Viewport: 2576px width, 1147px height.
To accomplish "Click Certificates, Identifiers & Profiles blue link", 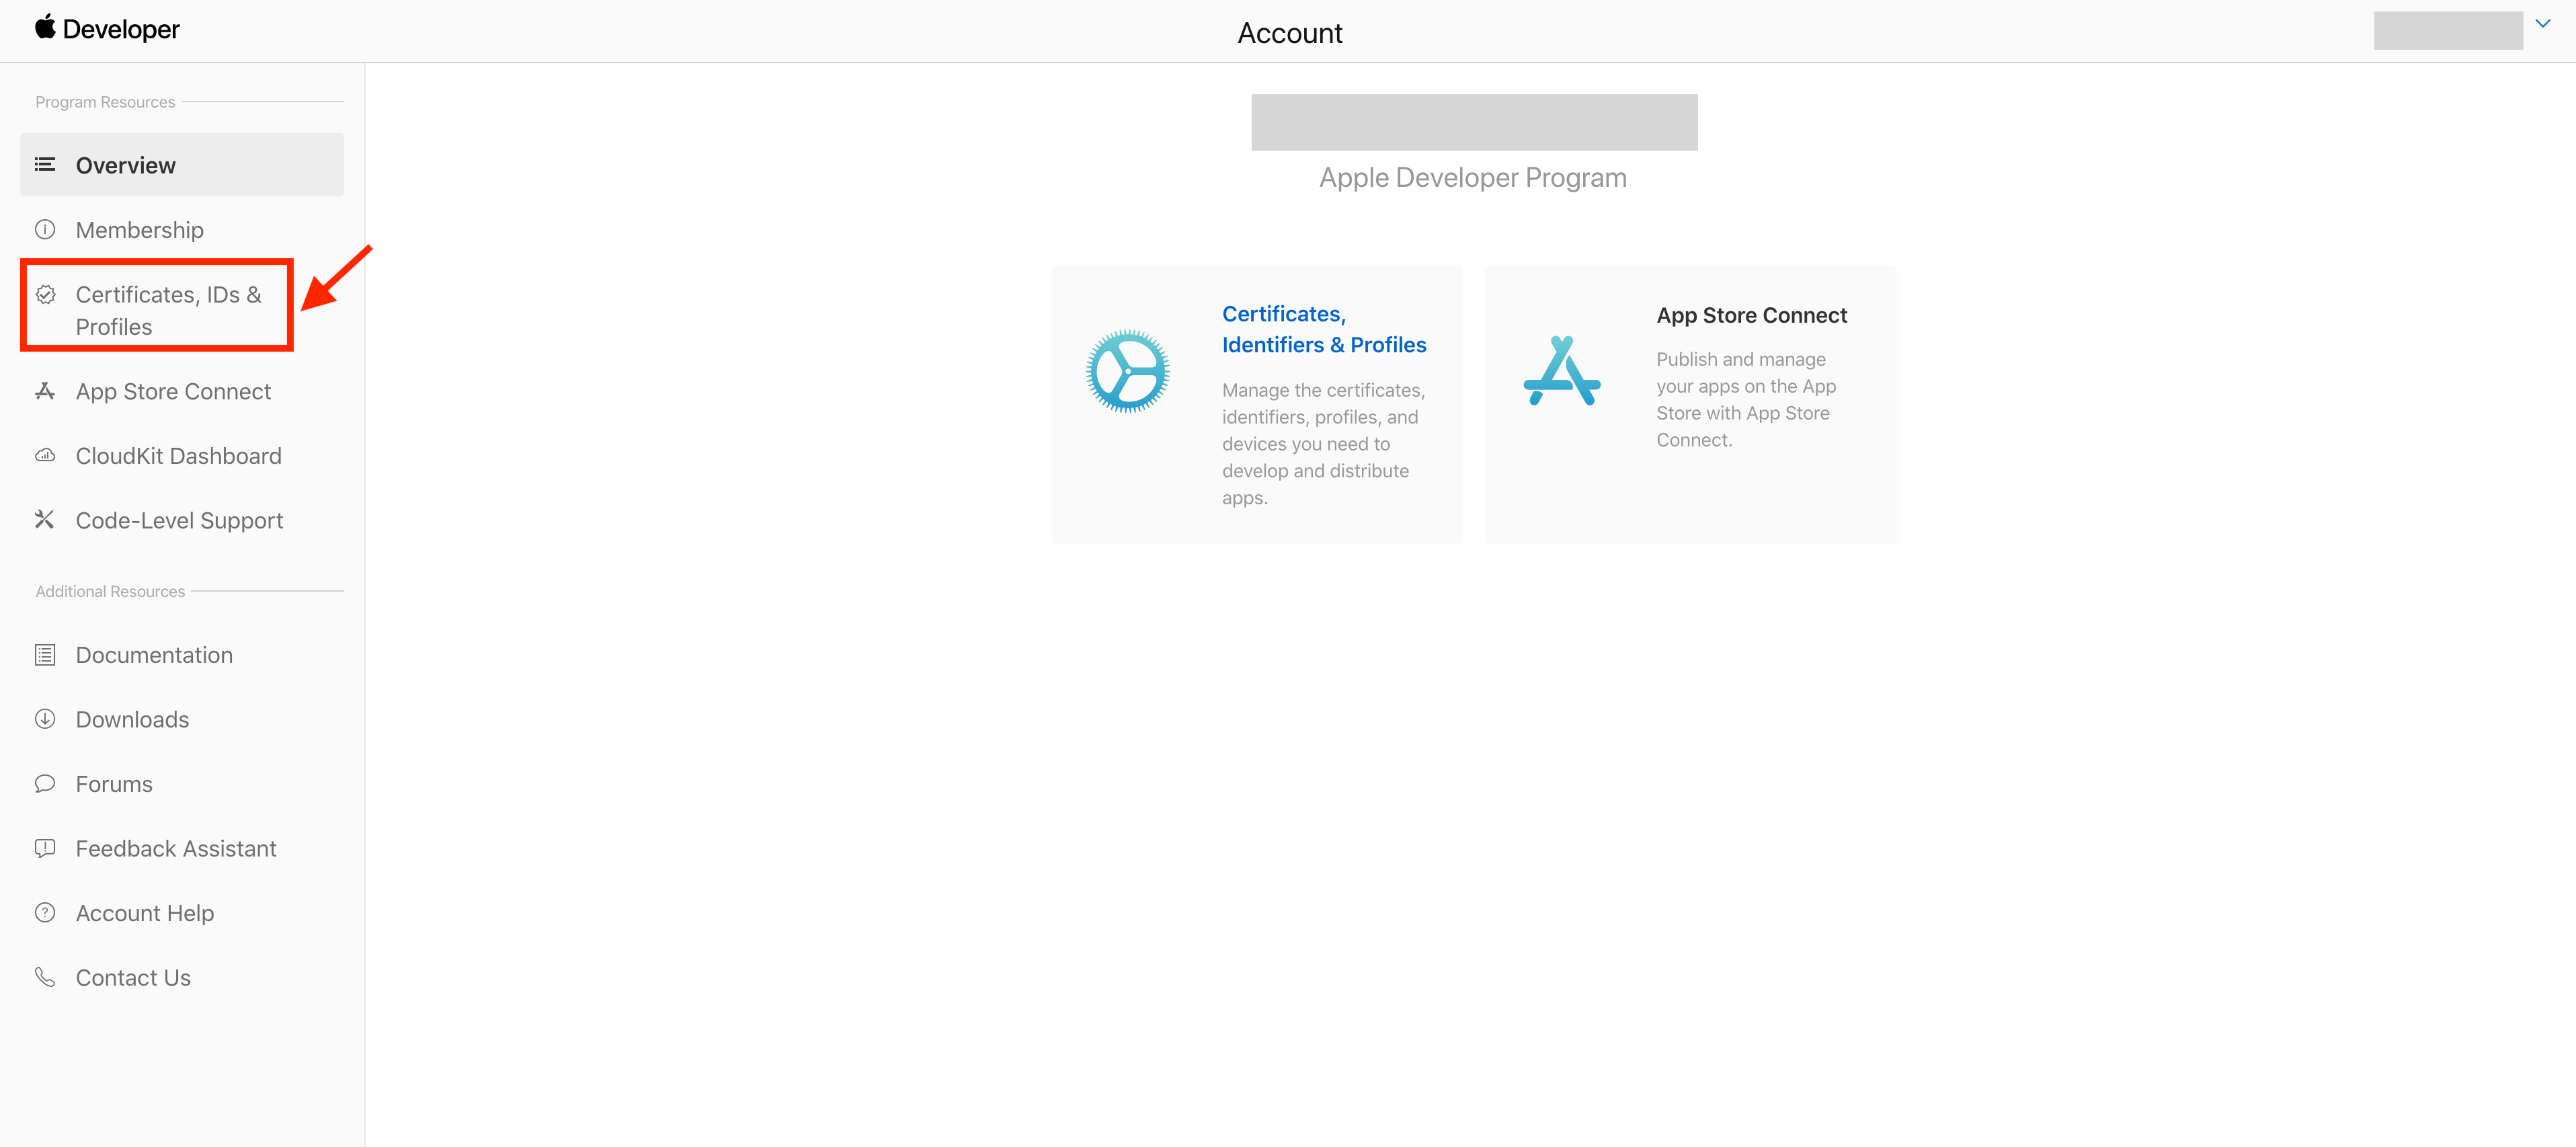I will [x=1323, y=329].
